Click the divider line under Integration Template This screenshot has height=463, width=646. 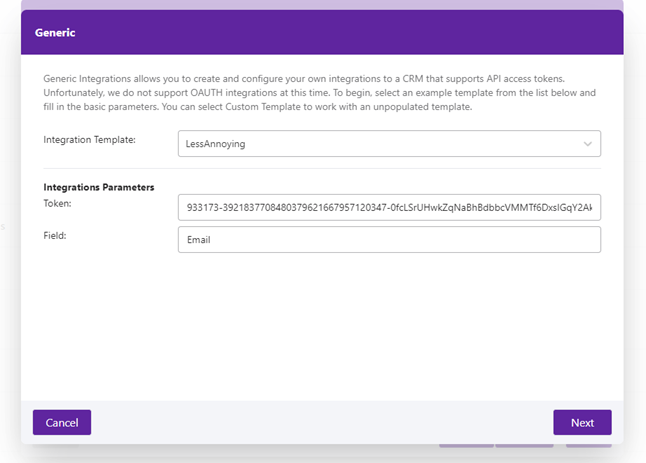coord(320,168)
